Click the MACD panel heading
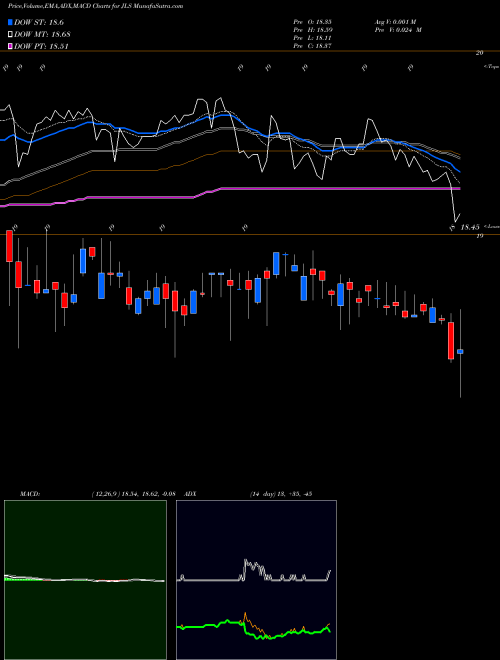Viewport: 500px width, 660px height. [x=30, y=494]
